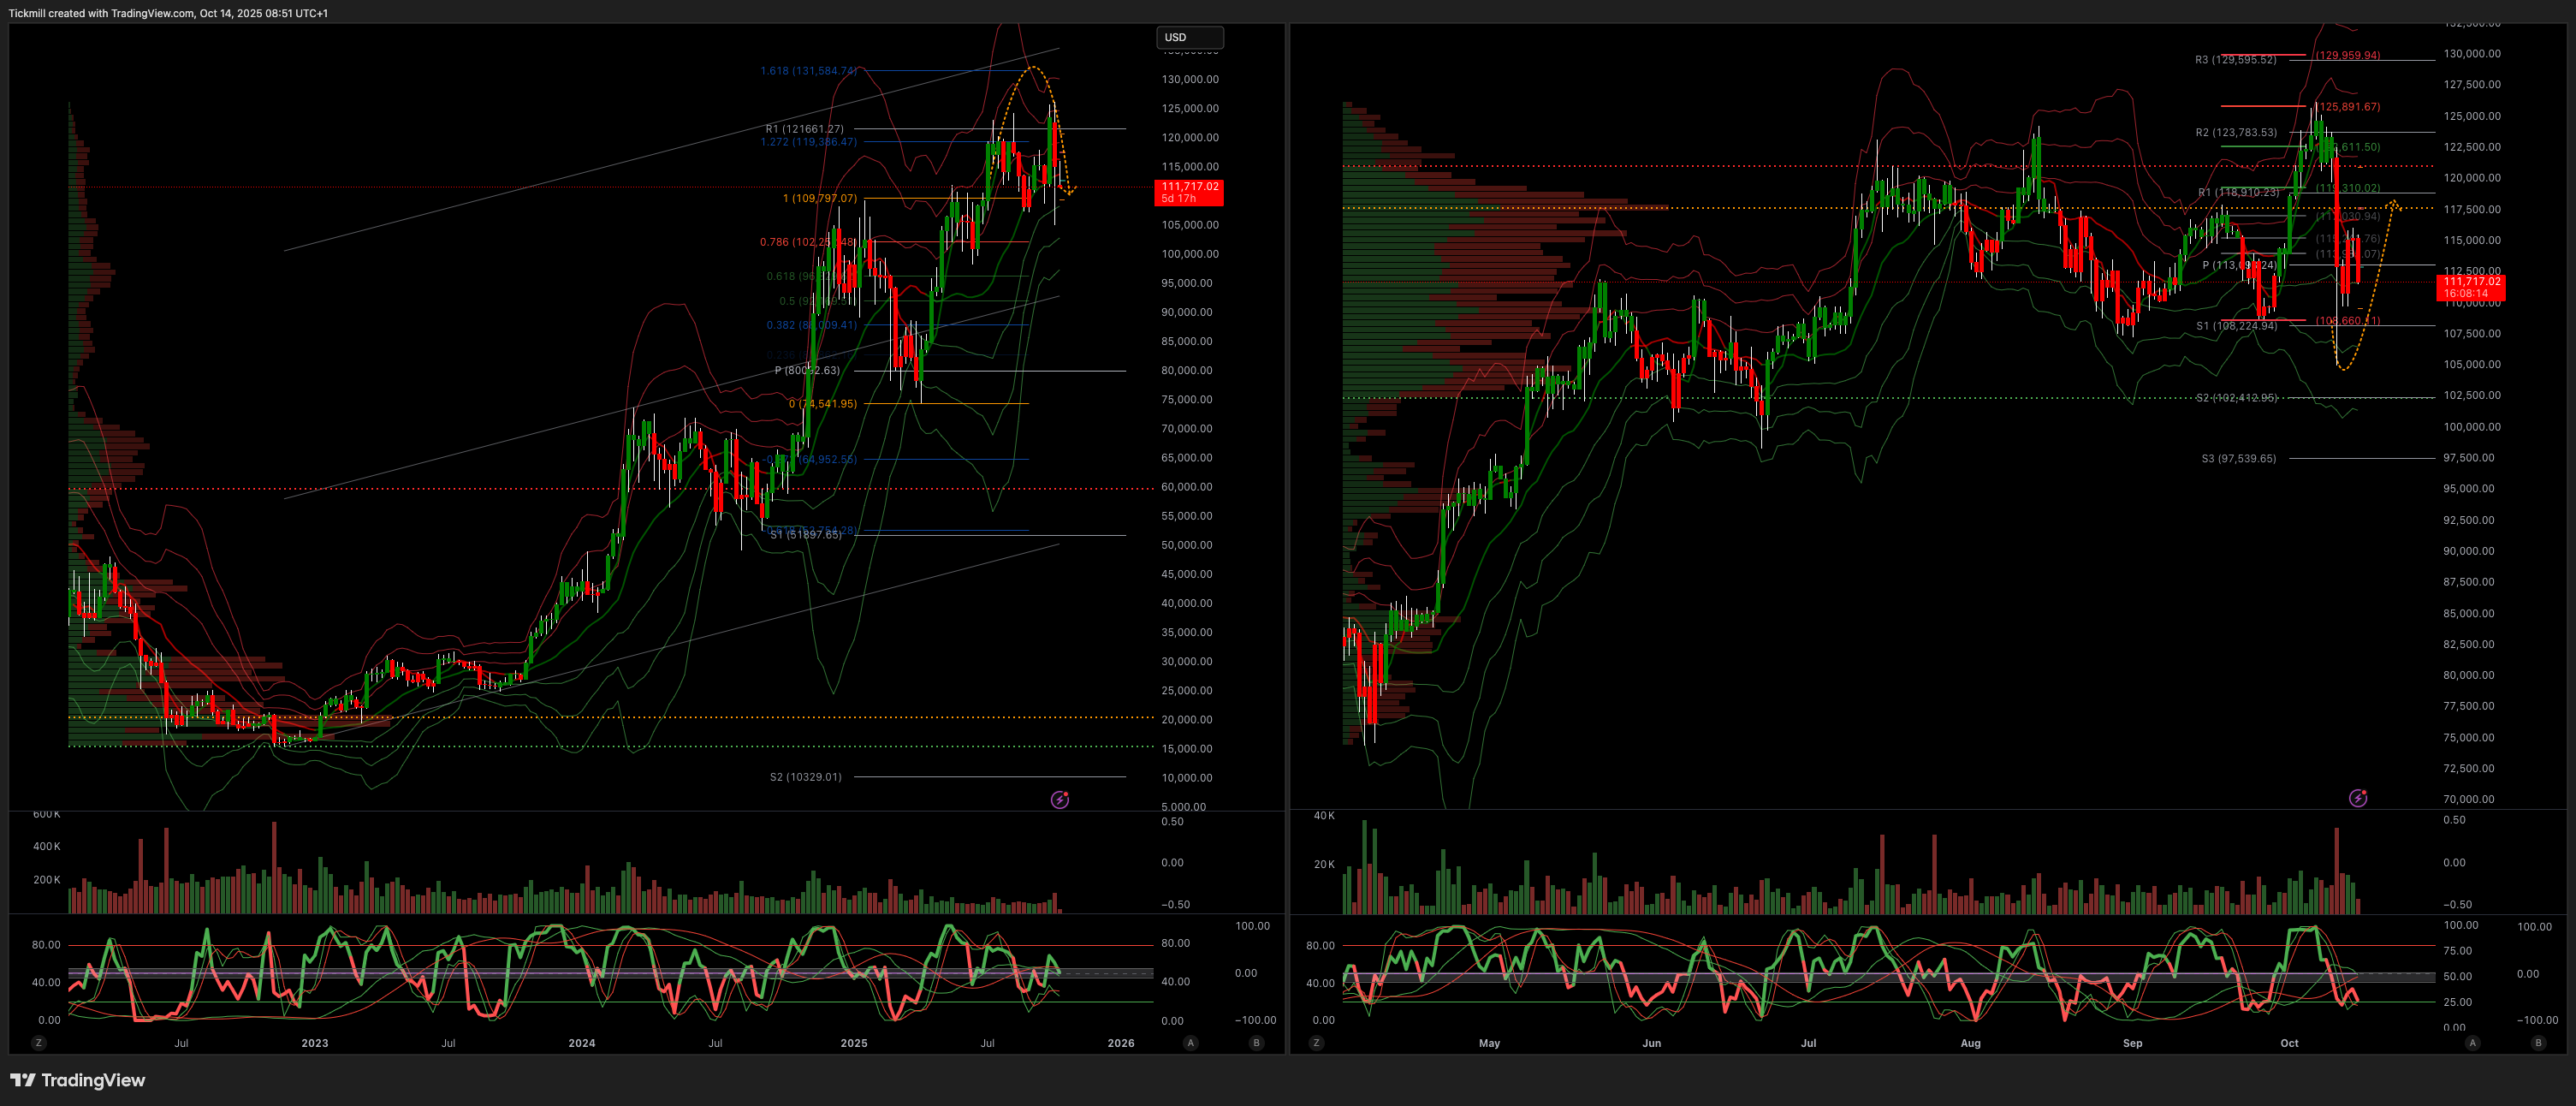This screenshot has width=2576, height=1106.
Task: Click the Aug label on right time axis
Action: [x=1970, y=1043]
